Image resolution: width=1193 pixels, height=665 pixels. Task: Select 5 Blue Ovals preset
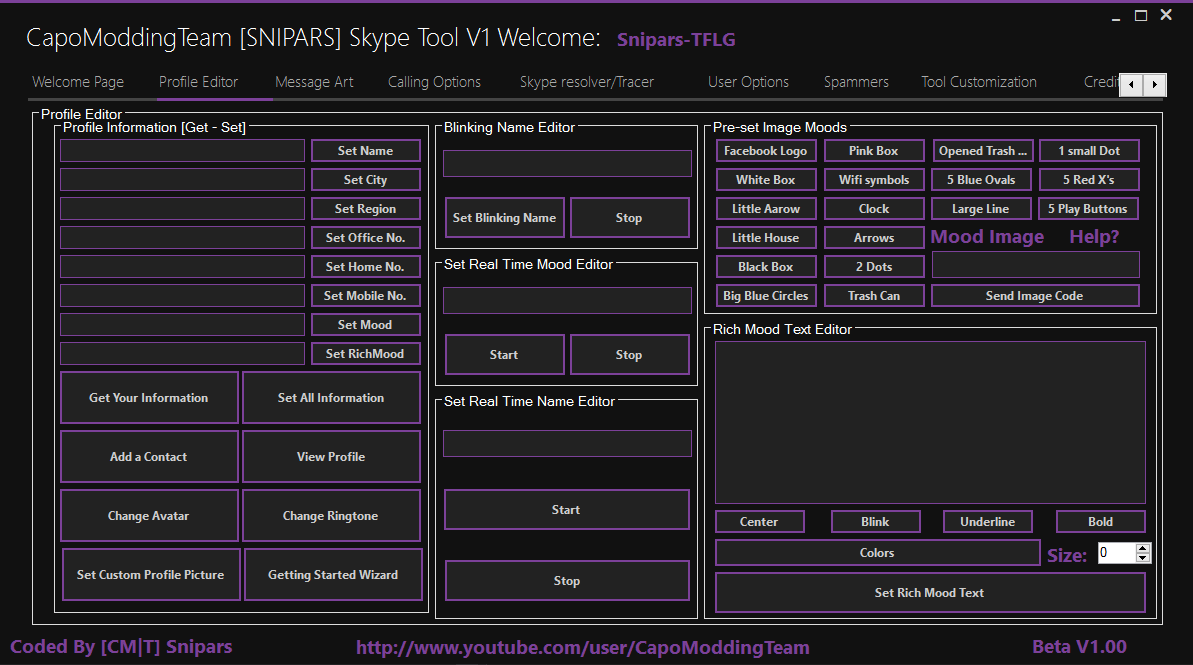(981, 180)
